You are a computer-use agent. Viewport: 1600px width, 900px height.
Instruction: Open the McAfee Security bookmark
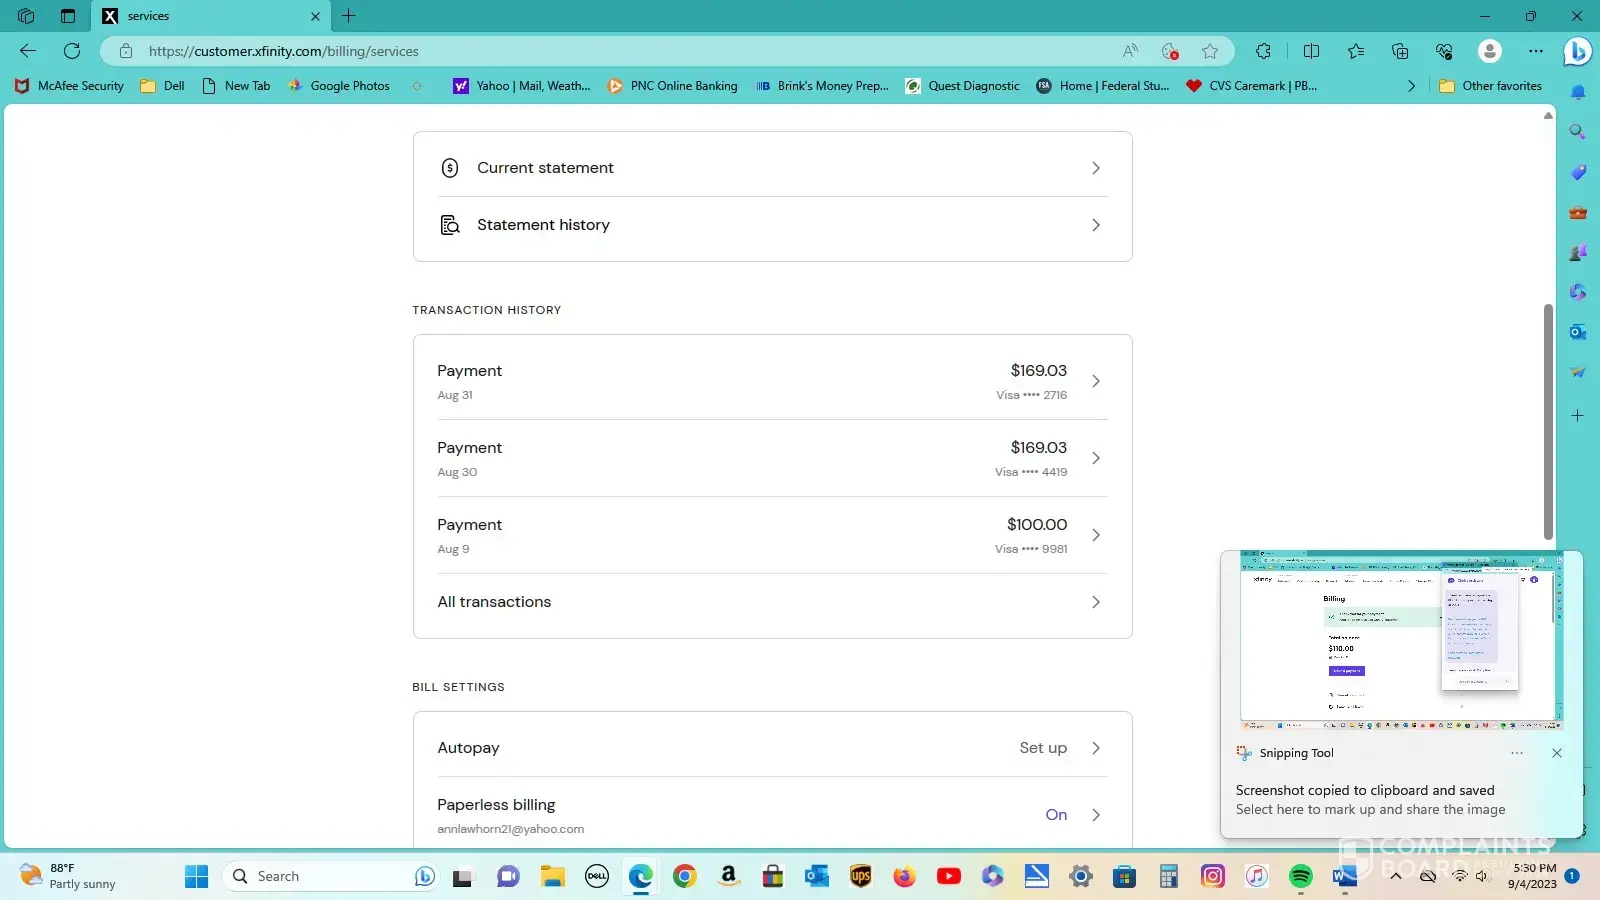[70, 86]
